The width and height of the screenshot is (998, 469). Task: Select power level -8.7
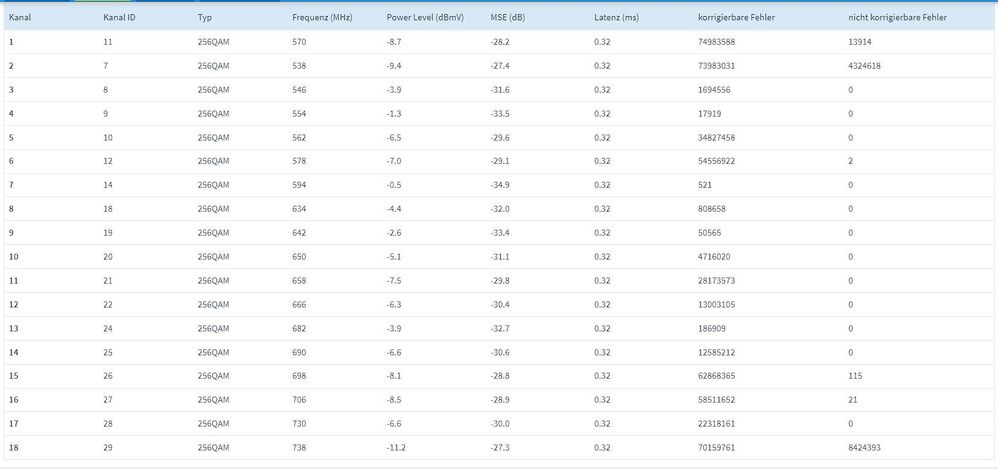pos(395,42)
